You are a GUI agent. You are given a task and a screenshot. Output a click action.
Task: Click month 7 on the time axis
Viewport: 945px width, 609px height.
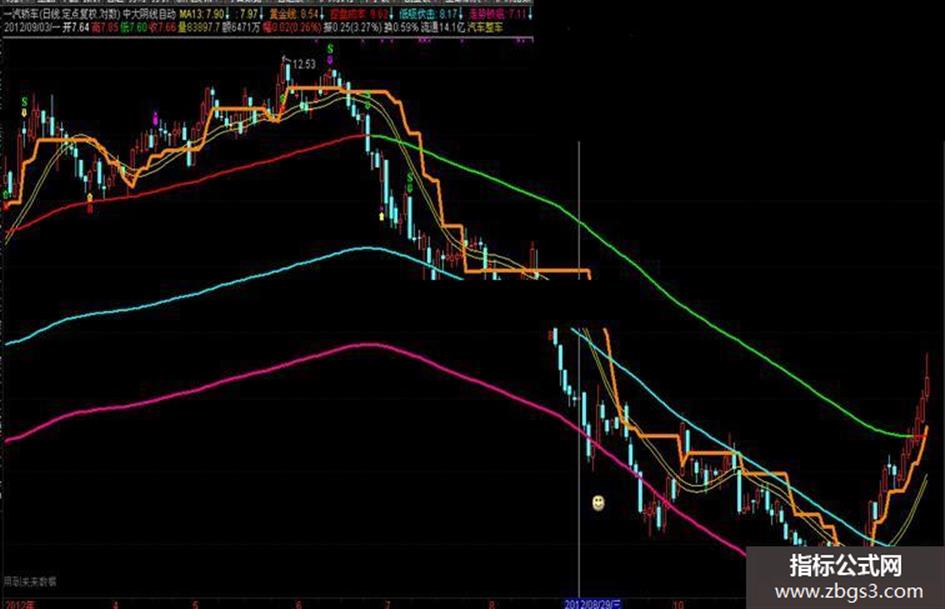387,604
